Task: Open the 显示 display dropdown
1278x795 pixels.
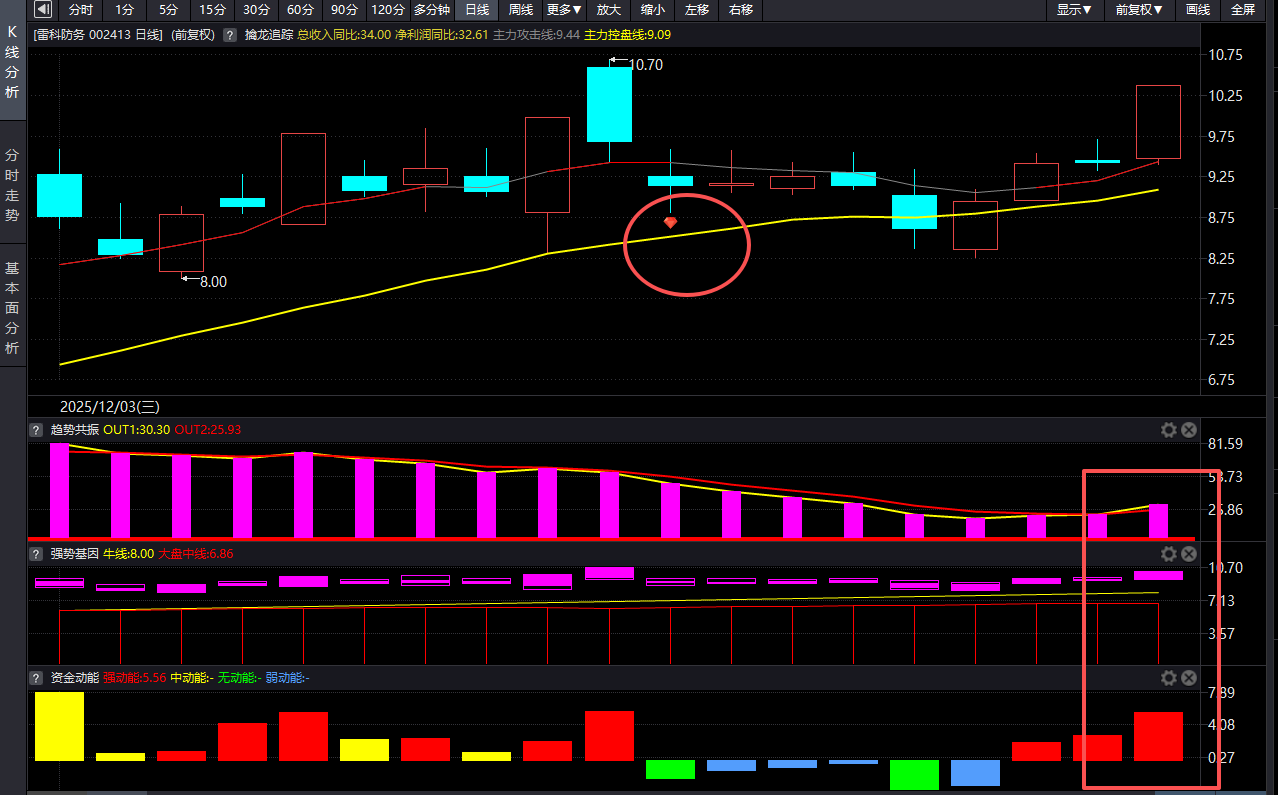Action: click(1075, 10)
